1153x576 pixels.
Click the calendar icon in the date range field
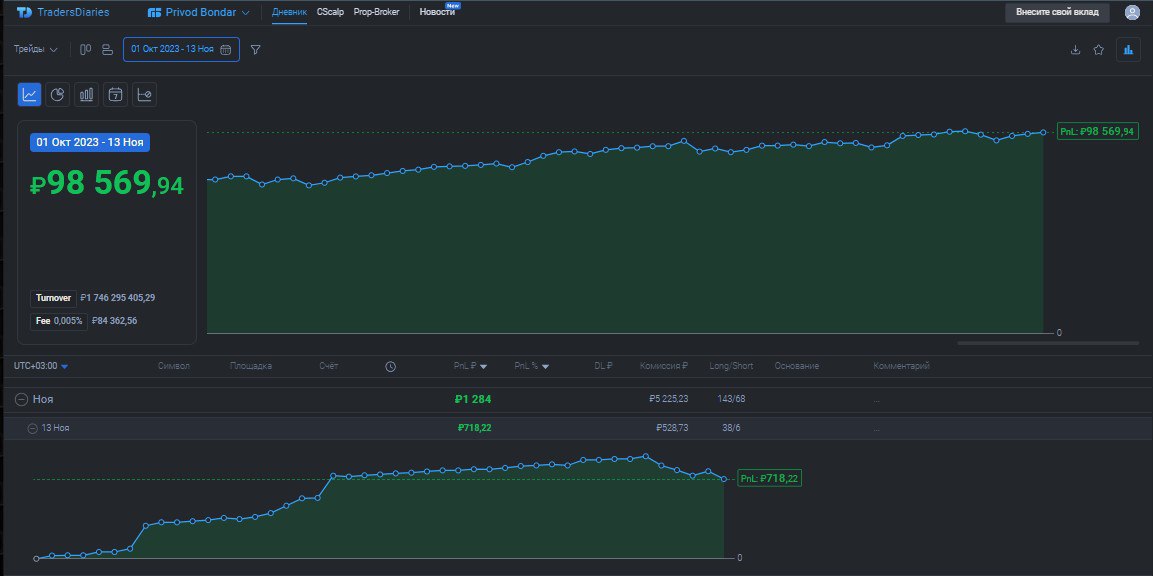pos(225,49)
